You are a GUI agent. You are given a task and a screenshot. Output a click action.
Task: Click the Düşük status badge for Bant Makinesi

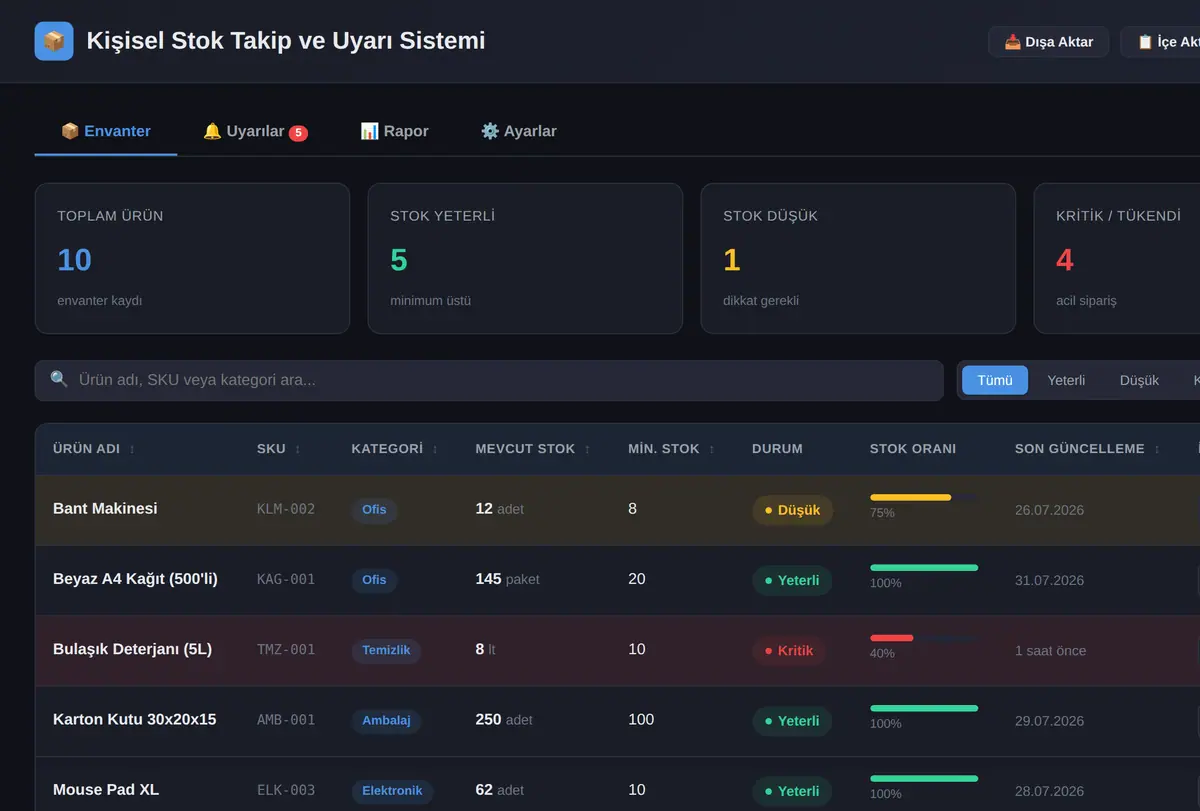(x=792, y=510)
